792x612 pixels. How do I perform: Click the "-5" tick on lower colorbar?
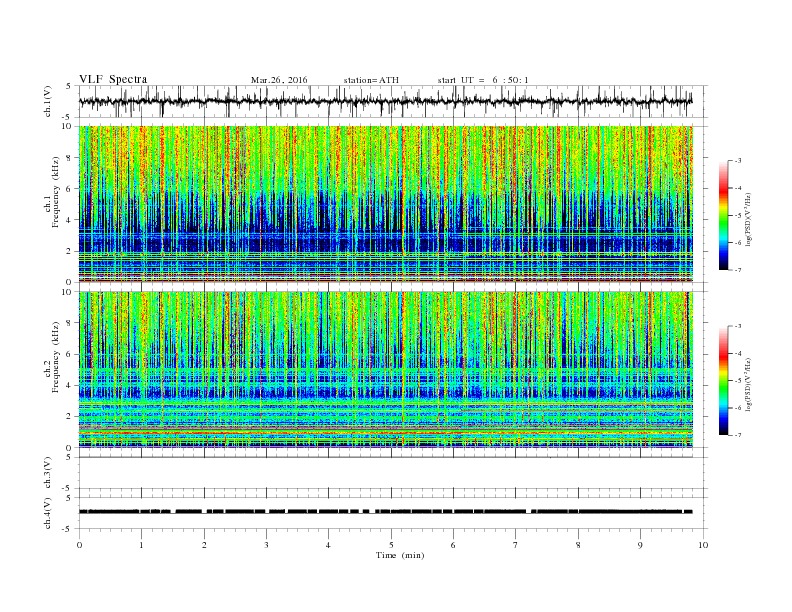(x=738, y=381)
